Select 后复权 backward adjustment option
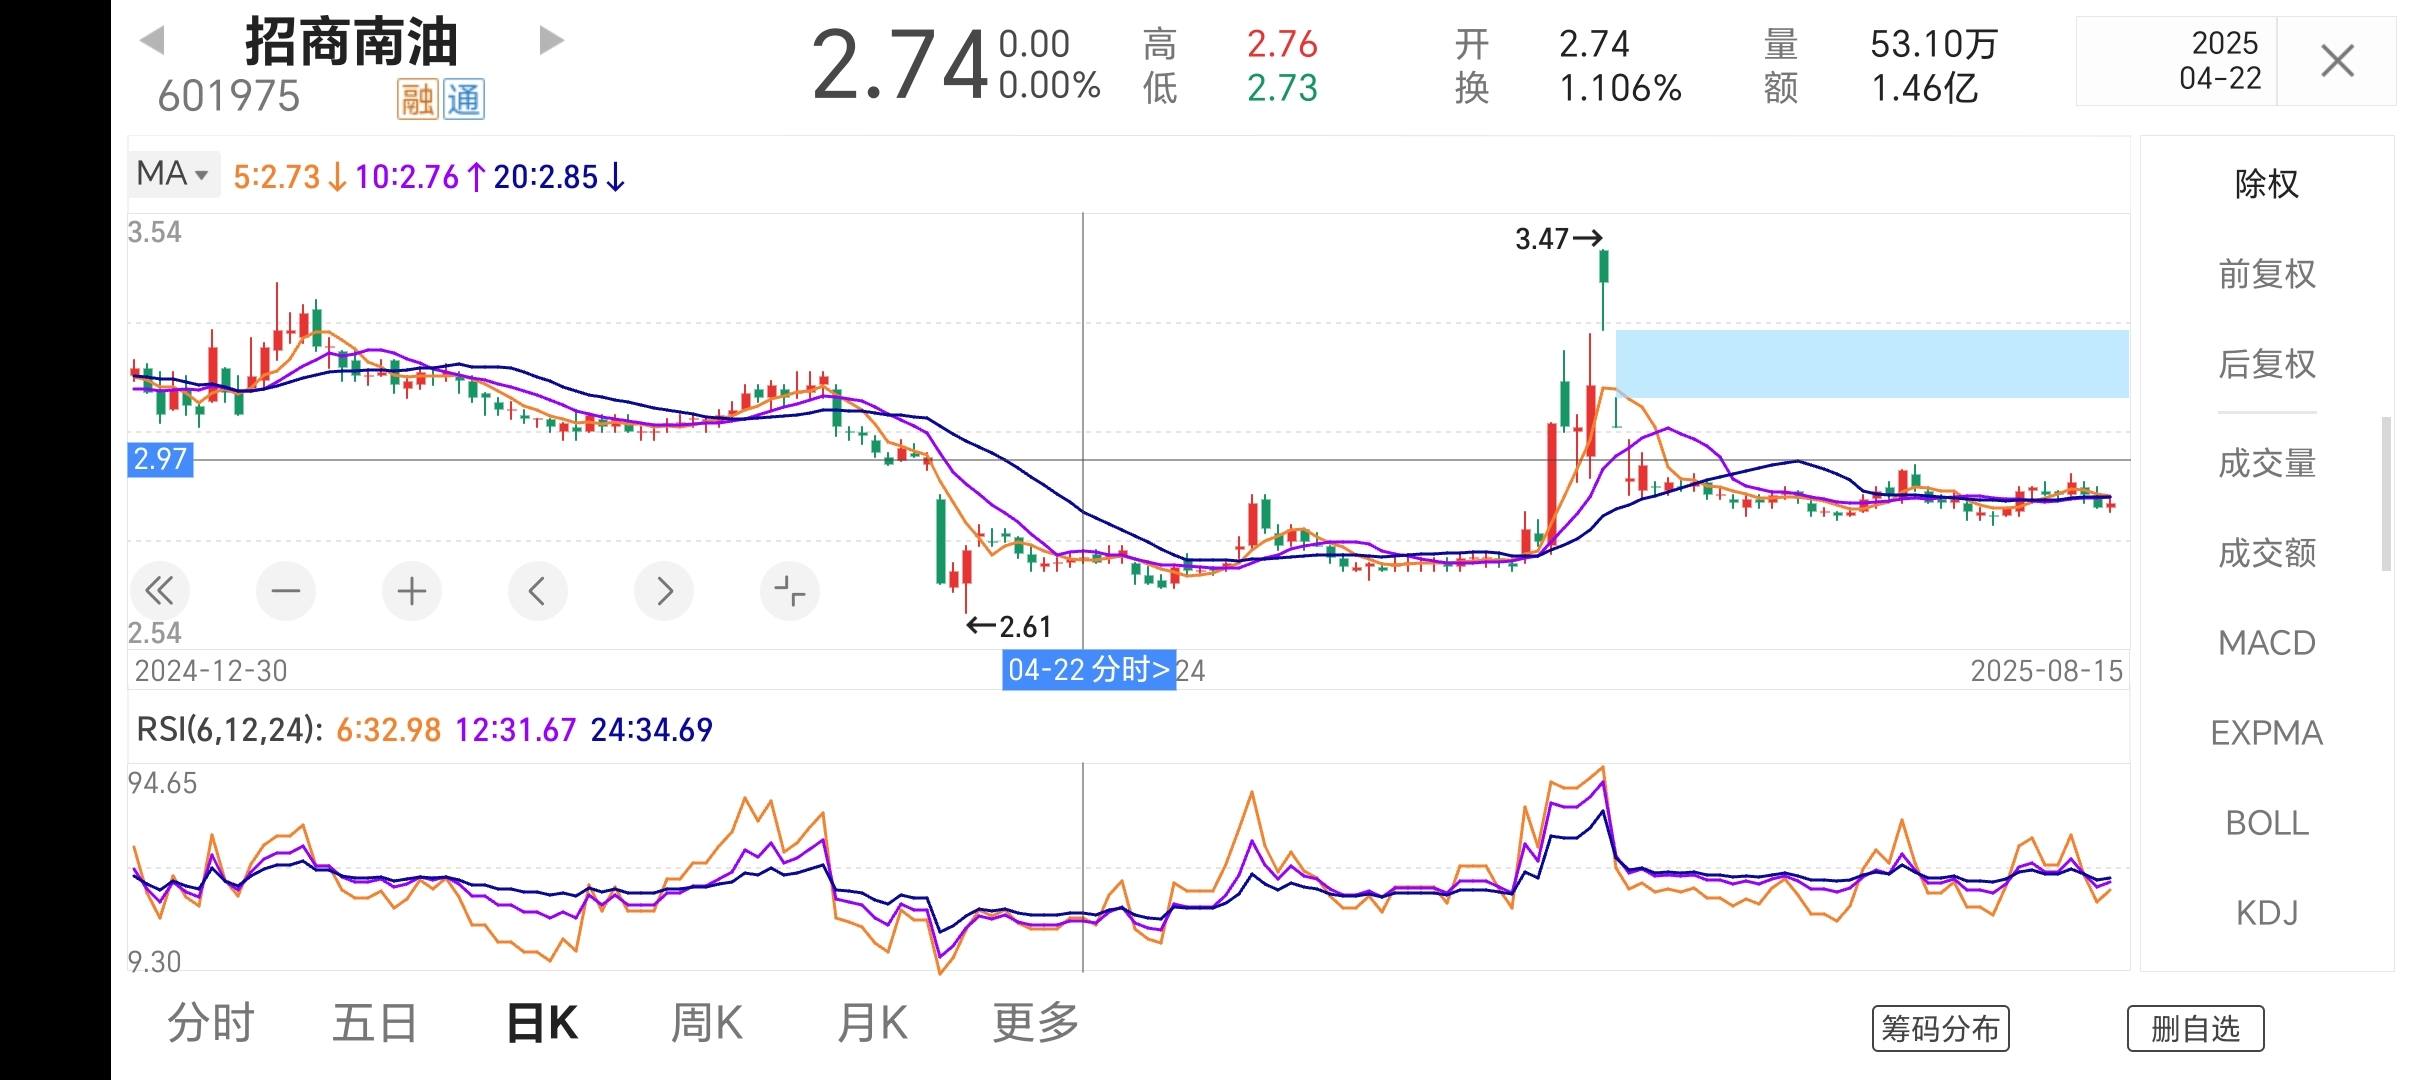This screenshot has width=2412, height=1080. coord(2267,364)
